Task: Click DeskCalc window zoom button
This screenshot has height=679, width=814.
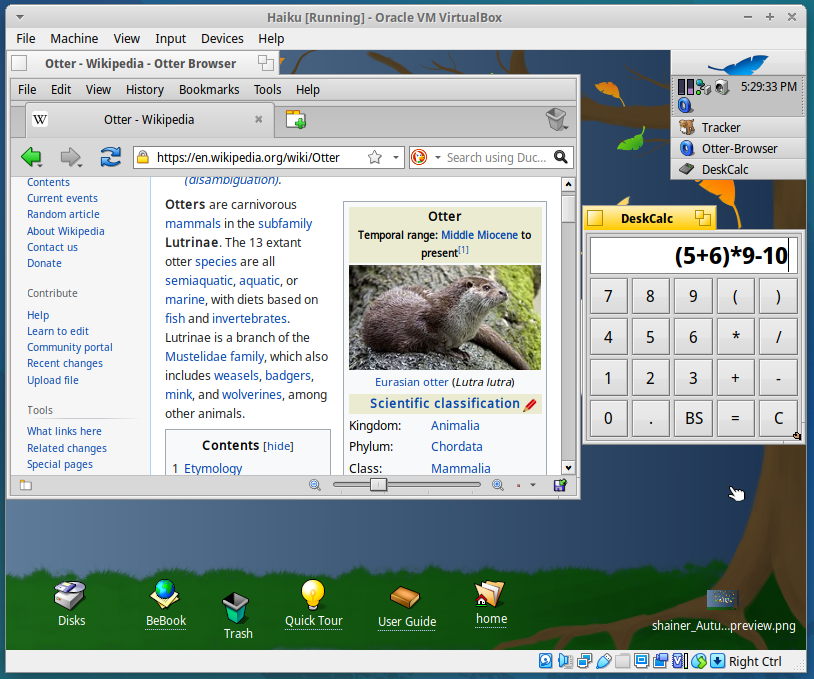Action: click(x=702, y=218)
